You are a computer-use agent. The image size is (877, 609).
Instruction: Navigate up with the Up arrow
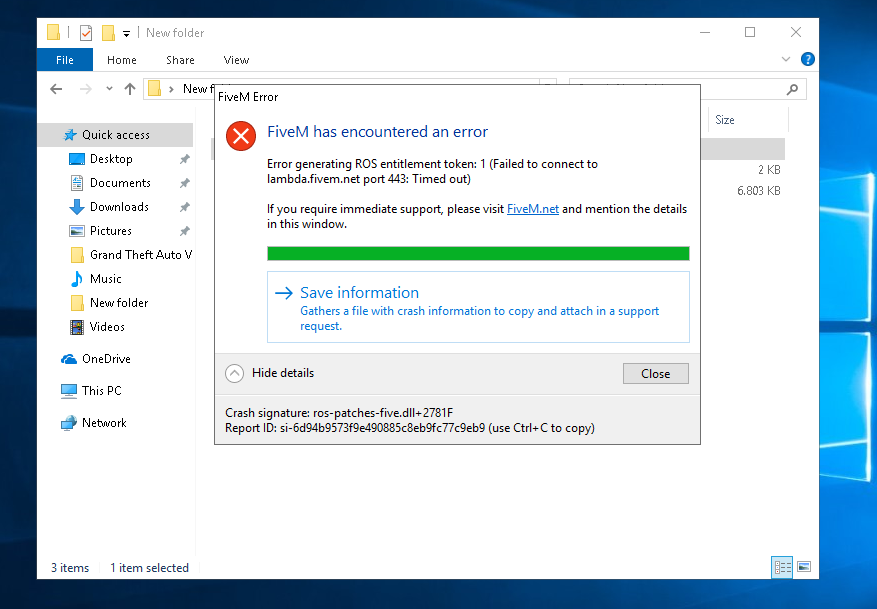pyautogui.click(x=129, y=89)
